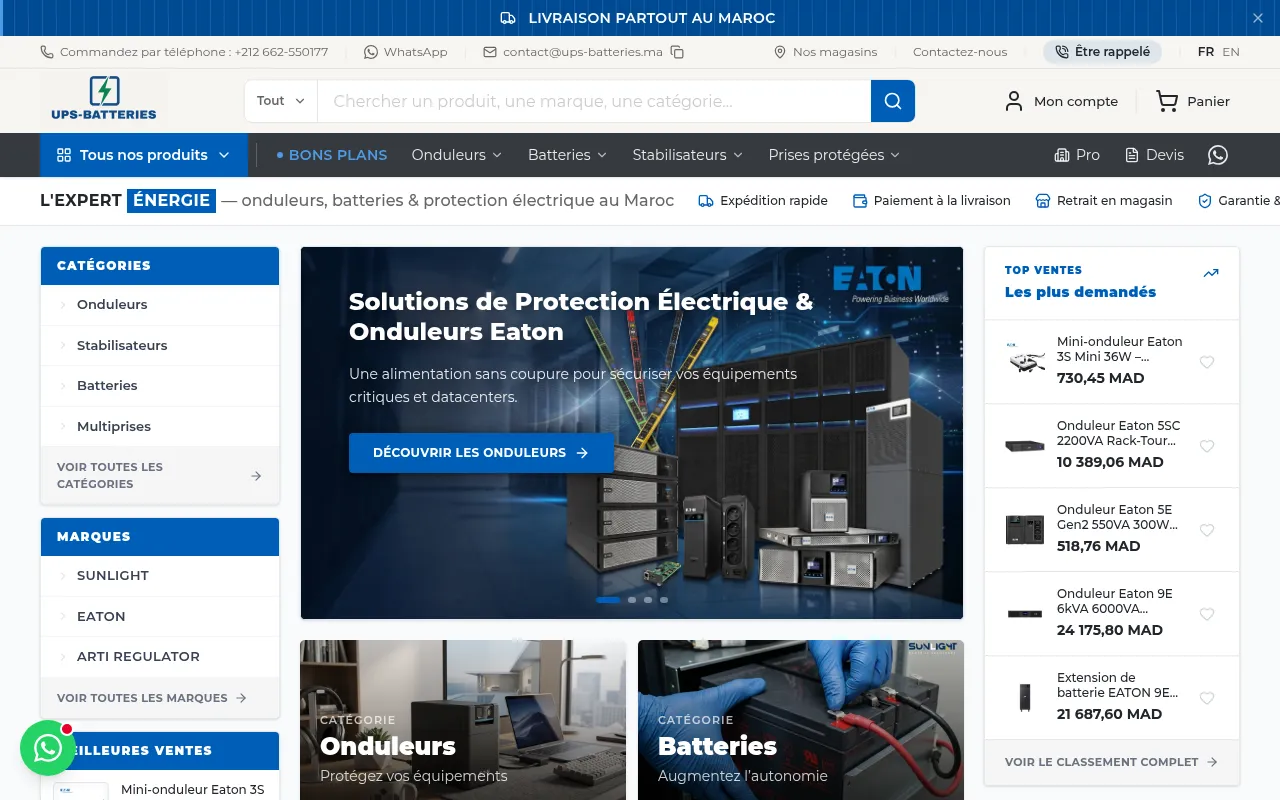The image size is (1280, 800).
Task: Click the Contactez-nous link
Action: pos(960,52)
